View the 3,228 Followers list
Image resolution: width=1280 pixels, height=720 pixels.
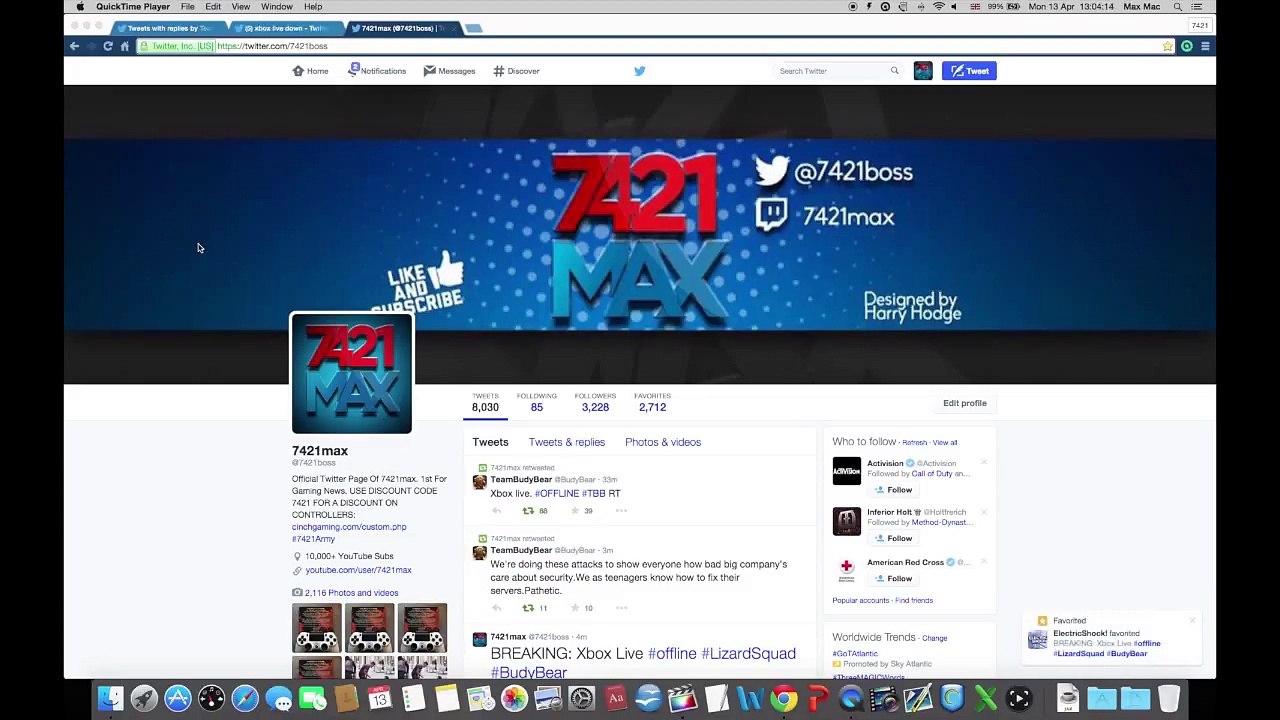coord(596,402)
